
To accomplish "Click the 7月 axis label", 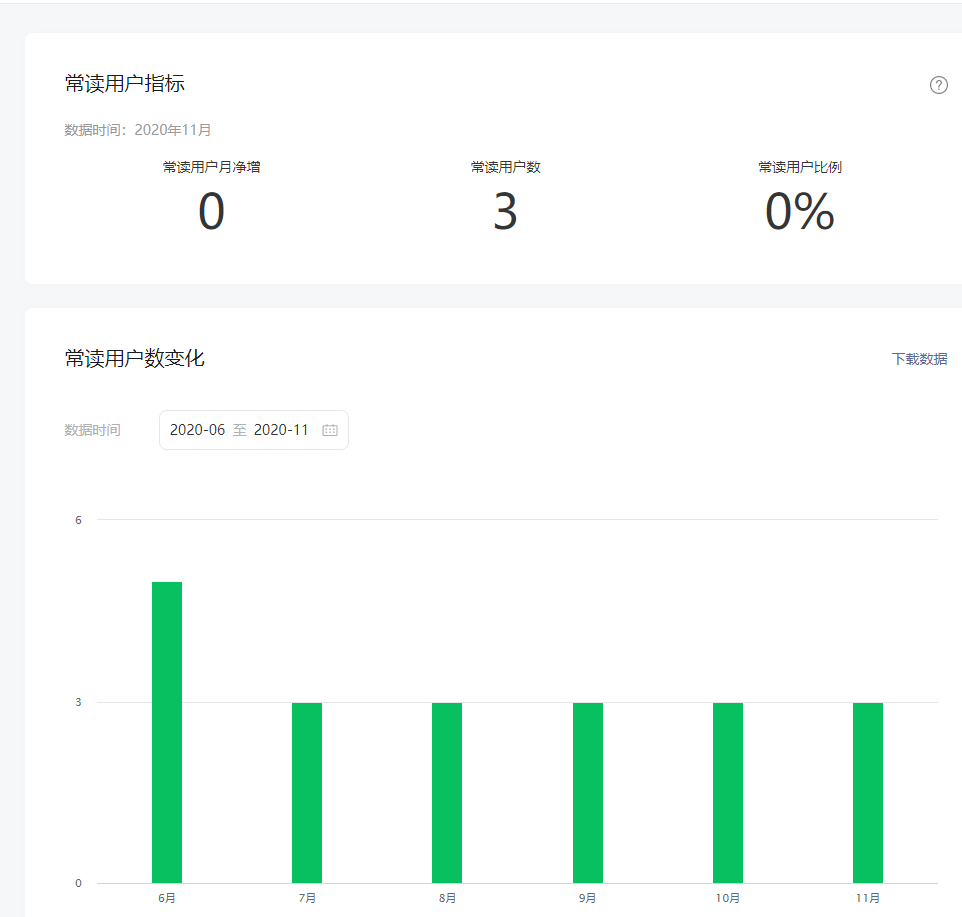I will [307, 898].
